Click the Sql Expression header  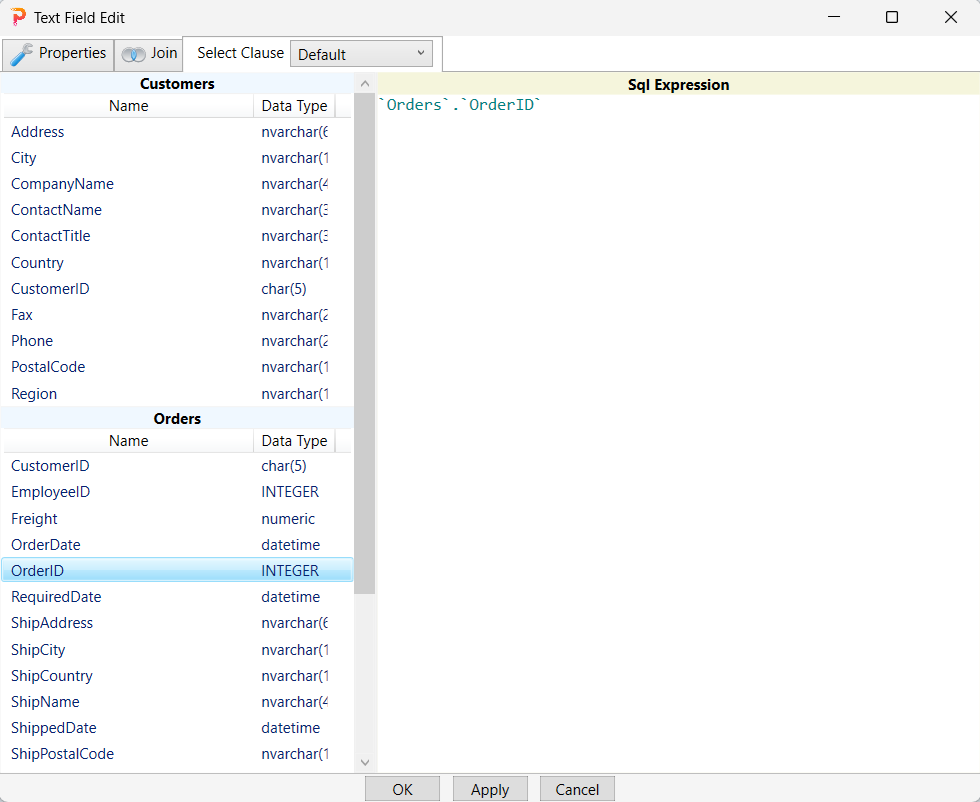tap(678, 84)
